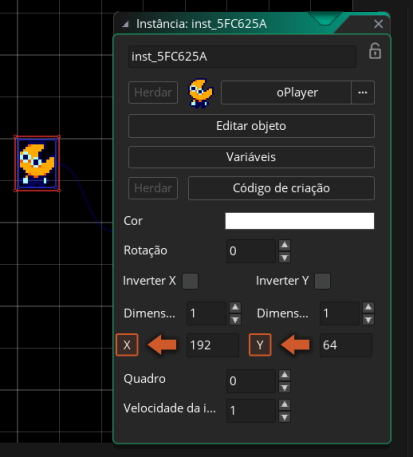Decrease Rotação with the down arrow

coord(284,257)
